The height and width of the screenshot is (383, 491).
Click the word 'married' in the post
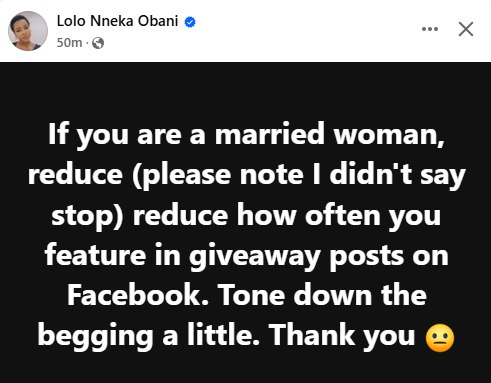269,134
